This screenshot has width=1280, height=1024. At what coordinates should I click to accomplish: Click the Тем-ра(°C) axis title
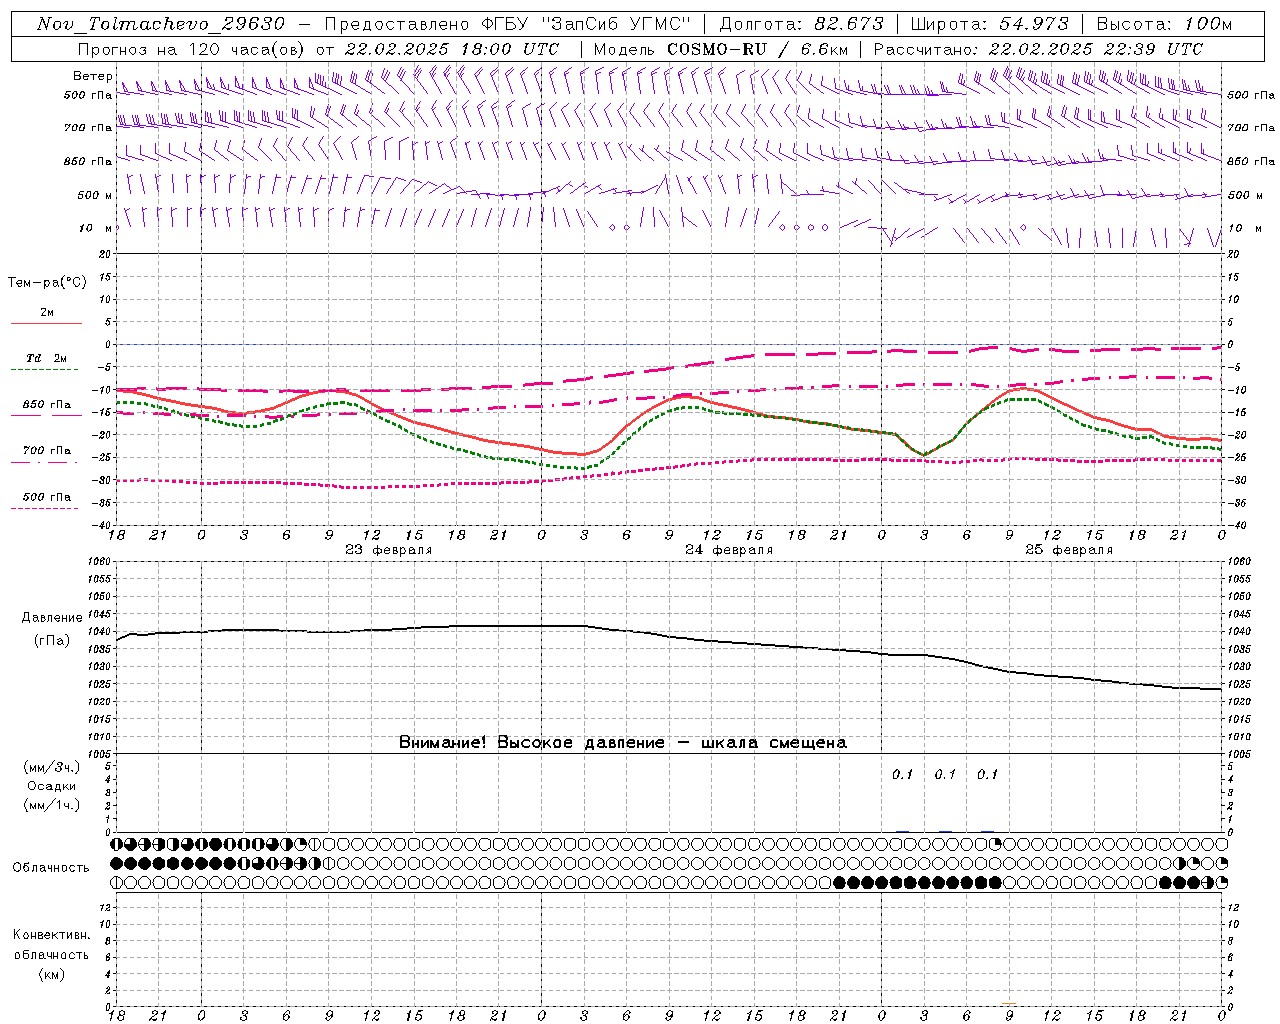click(47, 283)
